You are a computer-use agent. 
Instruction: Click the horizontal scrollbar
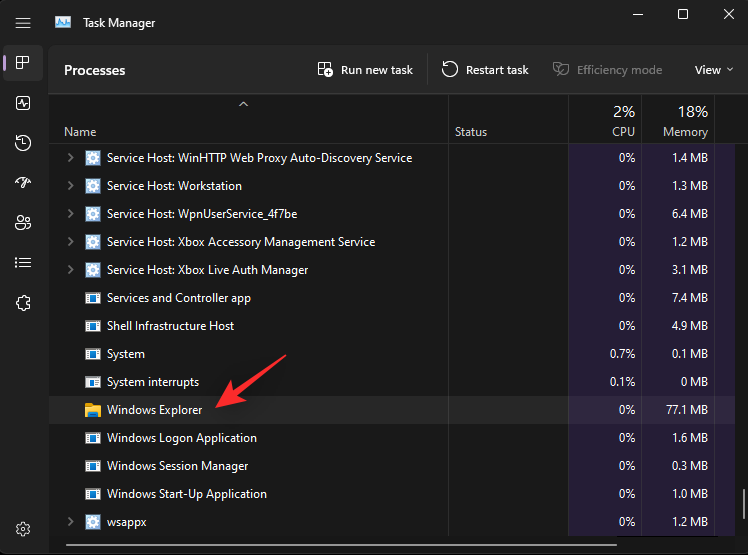coord(341,545)
